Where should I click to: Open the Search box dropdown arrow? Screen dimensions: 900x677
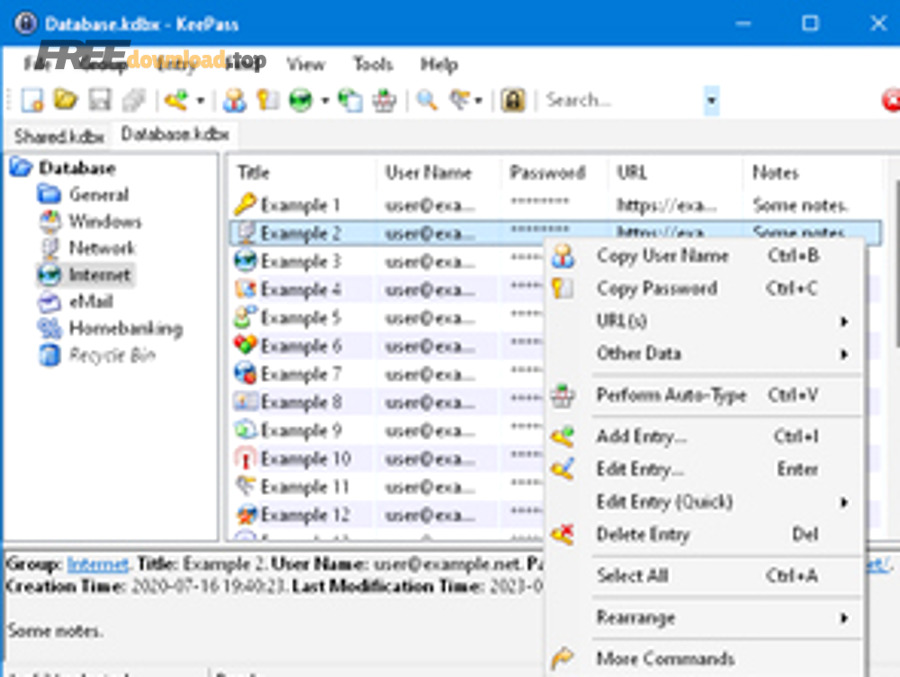click(711, 100)
